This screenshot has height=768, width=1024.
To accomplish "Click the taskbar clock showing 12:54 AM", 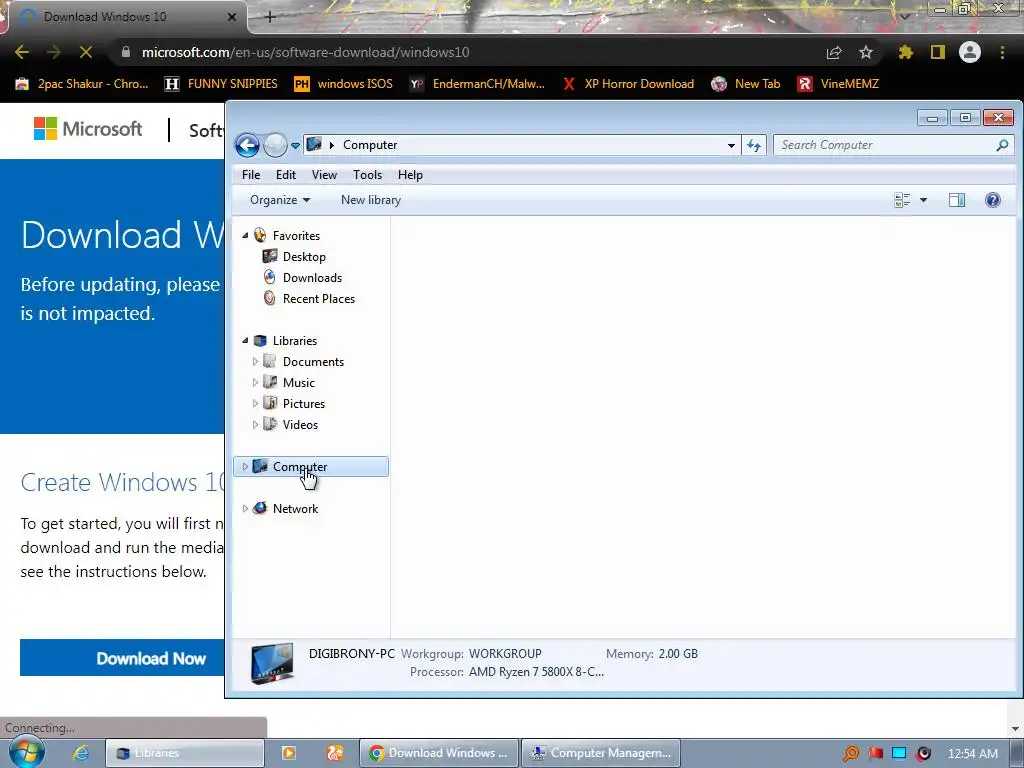I will (972, 754).
